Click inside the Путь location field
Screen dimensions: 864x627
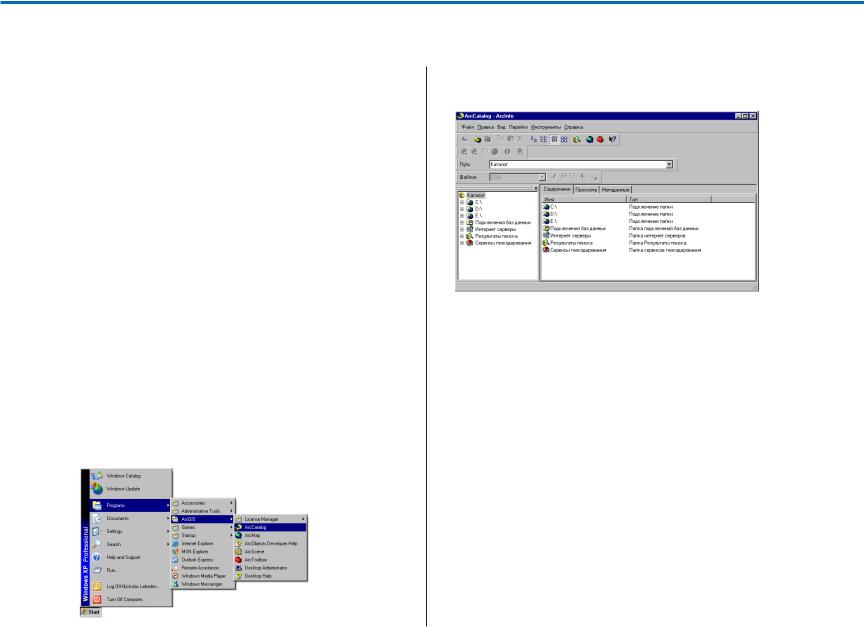577,164
